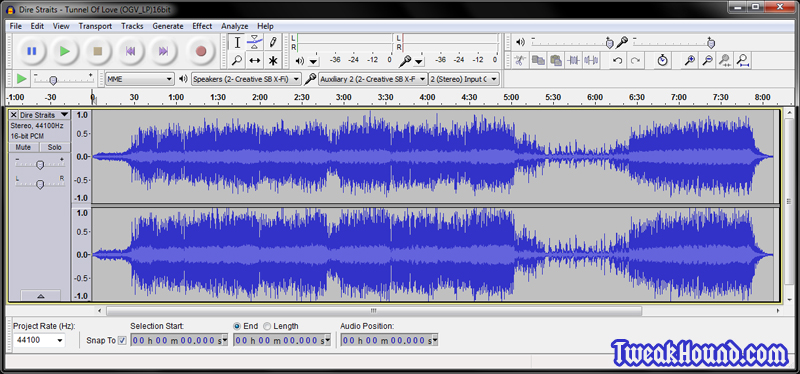Screen dimensions: 800x374
Task: Open the Effect menu
Action: [x=202, y=26]
